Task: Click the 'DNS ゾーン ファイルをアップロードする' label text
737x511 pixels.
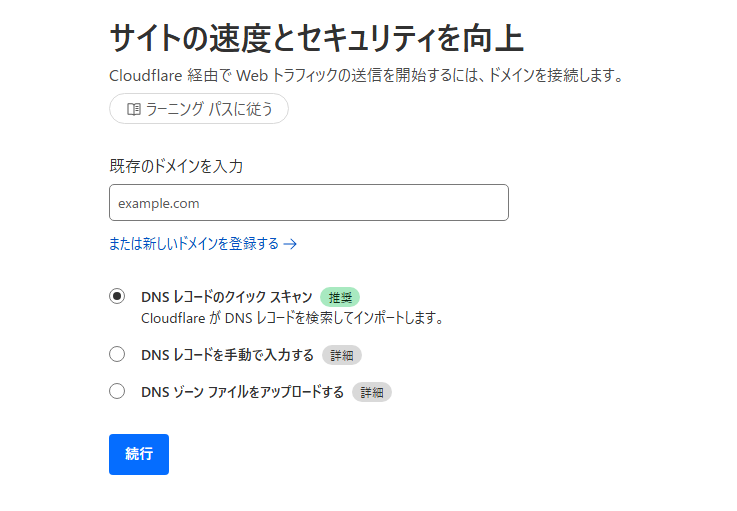Action: (242, 391)
